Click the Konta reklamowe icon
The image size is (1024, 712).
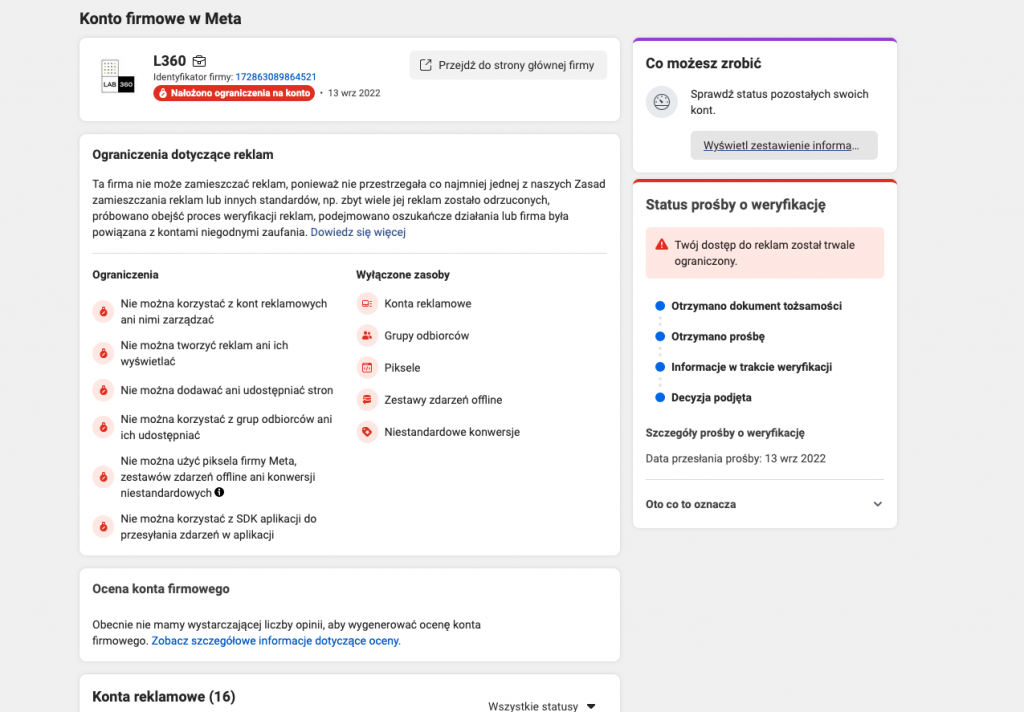point(367,304)
